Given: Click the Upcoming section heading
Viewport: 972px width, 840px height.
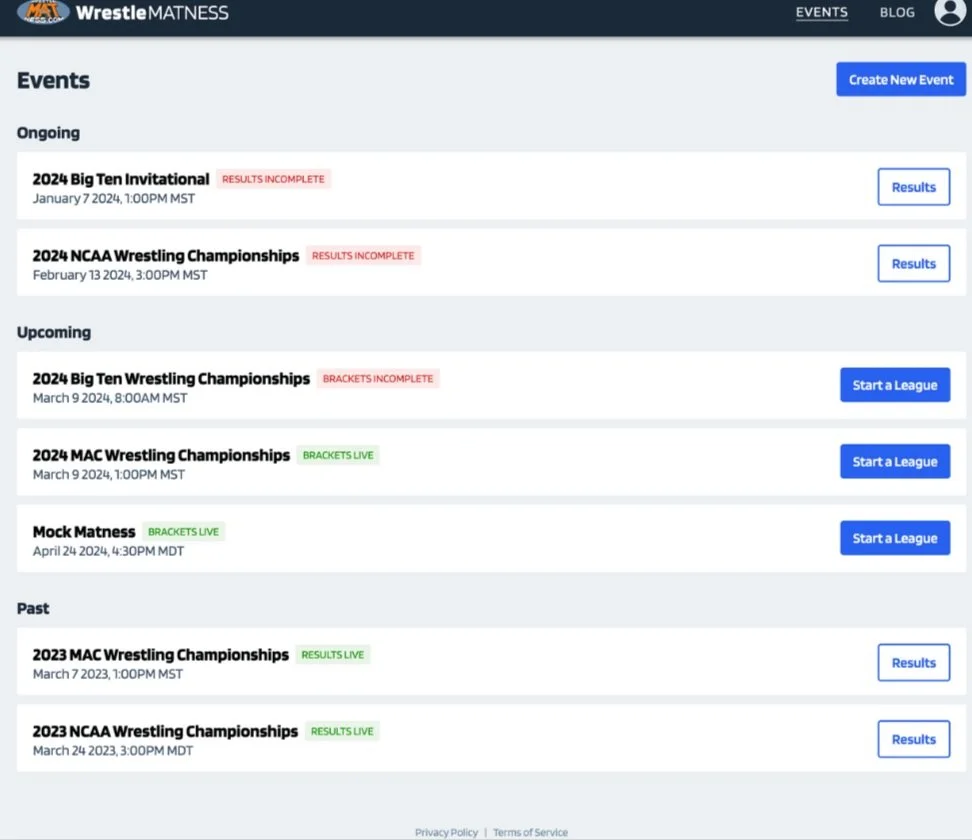Looking at the screenshot, I should 54,332.
